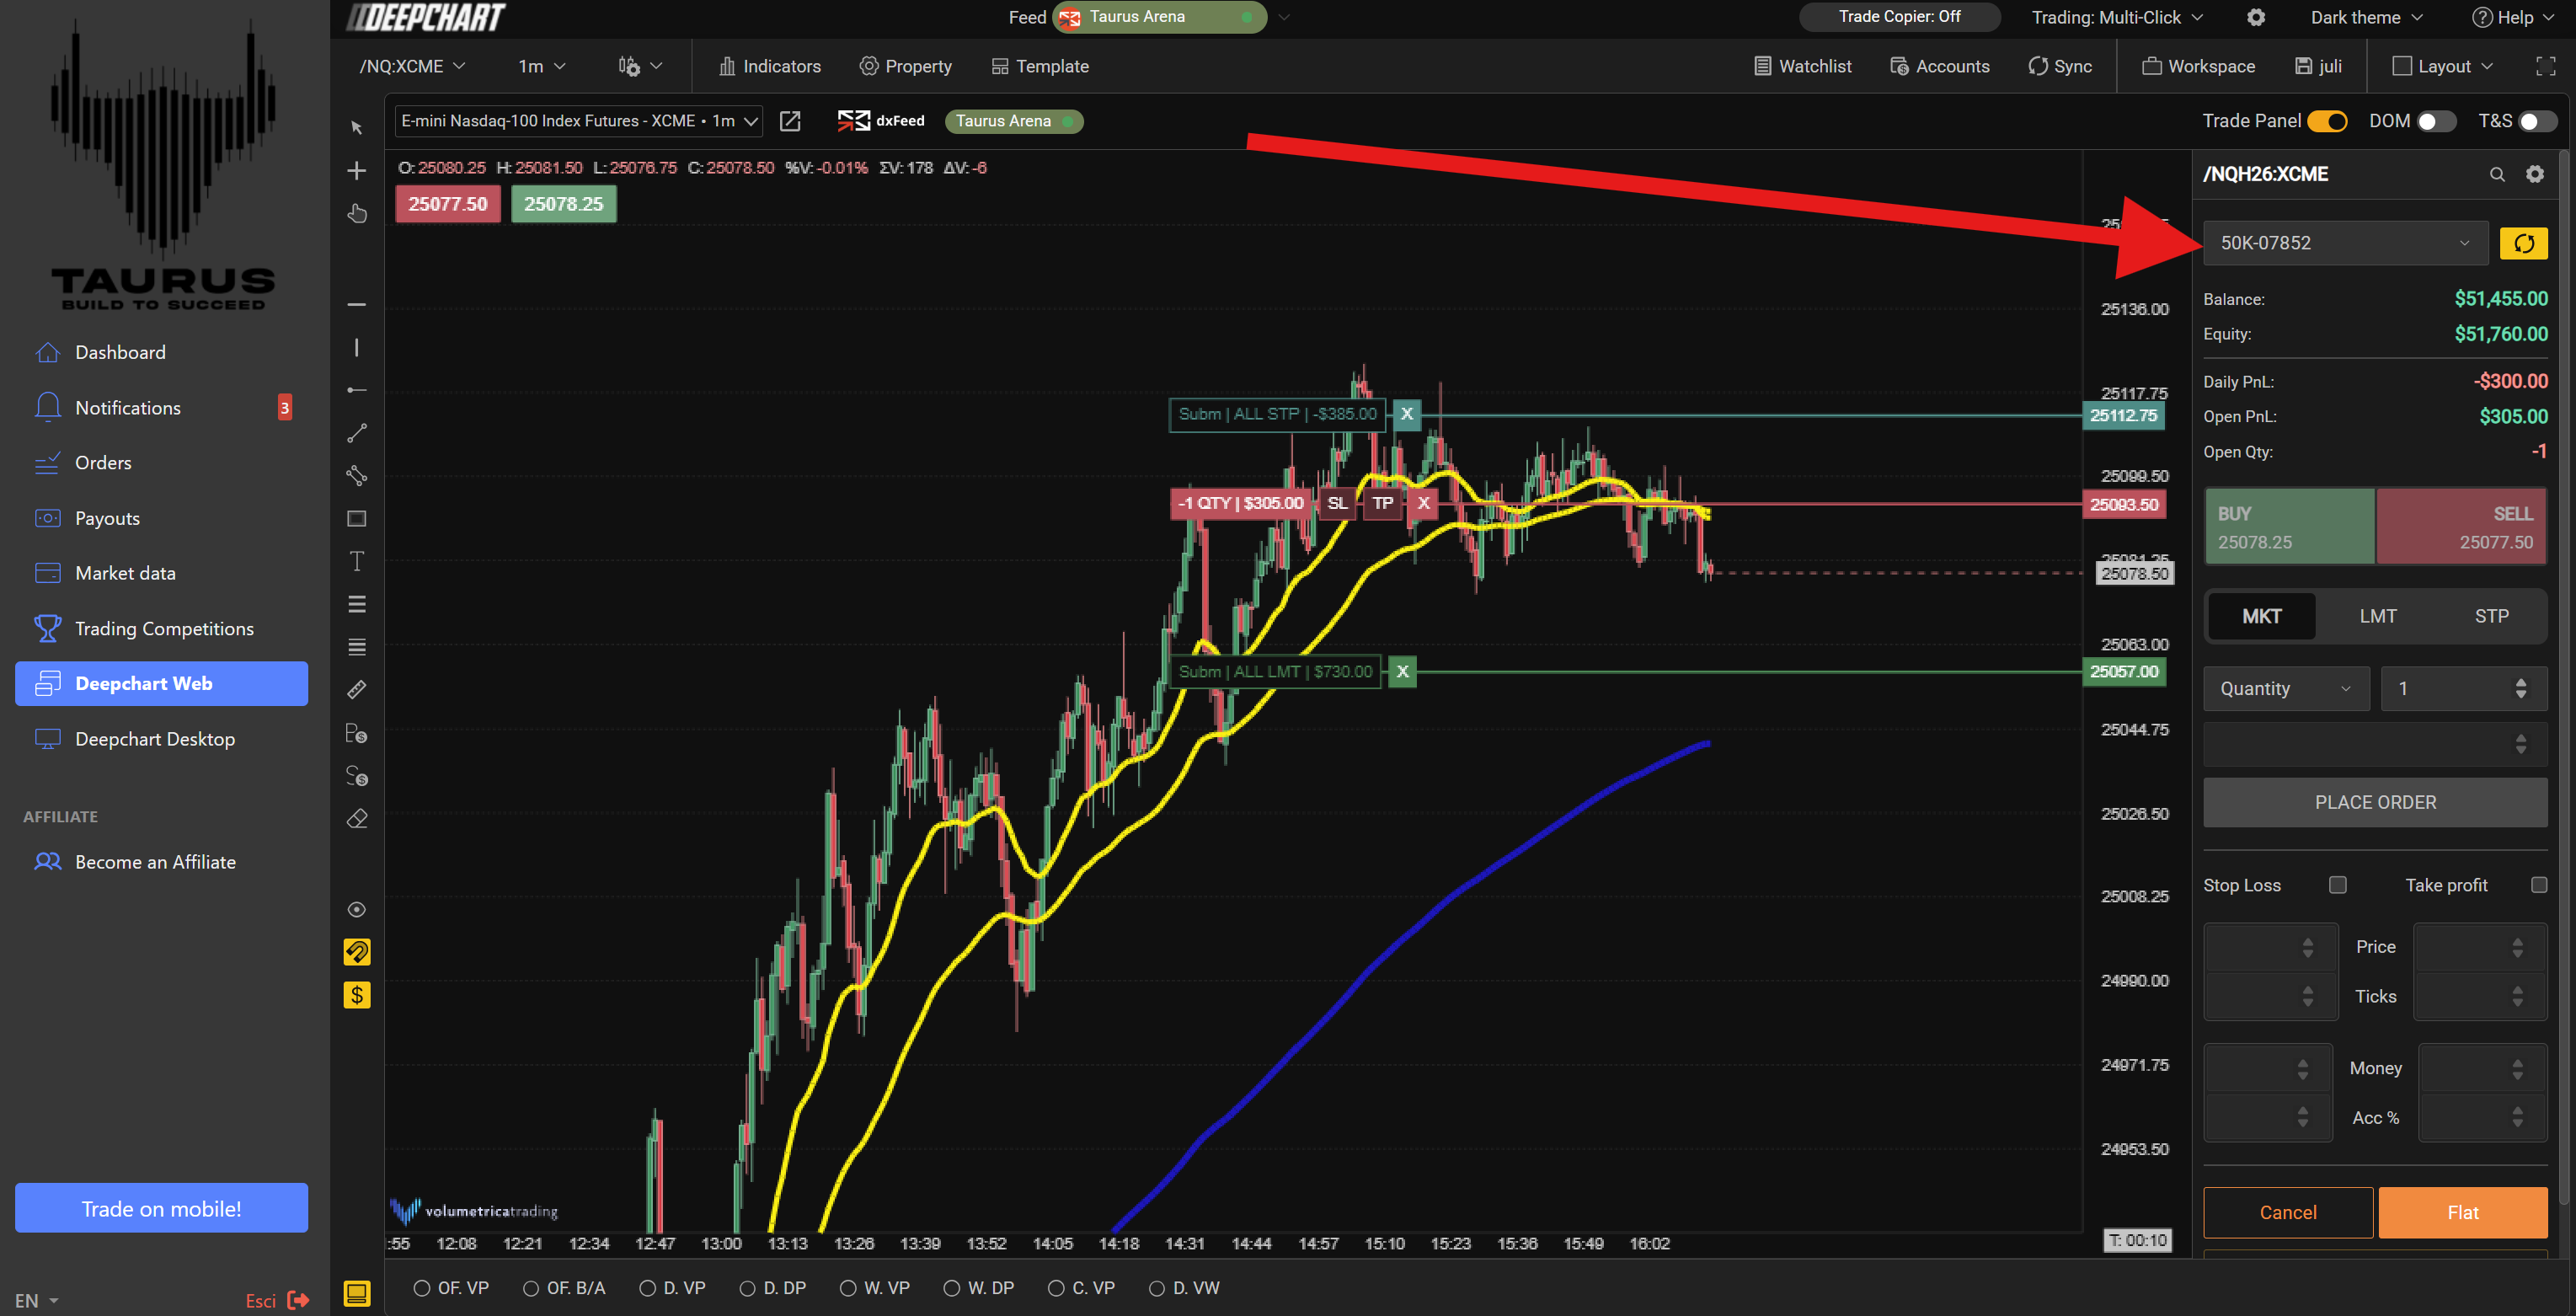Image resolution: width=2576 pixels, height=1316 pixels.
Task: Click the orange Flat button
Action: pos(2462,1212)
